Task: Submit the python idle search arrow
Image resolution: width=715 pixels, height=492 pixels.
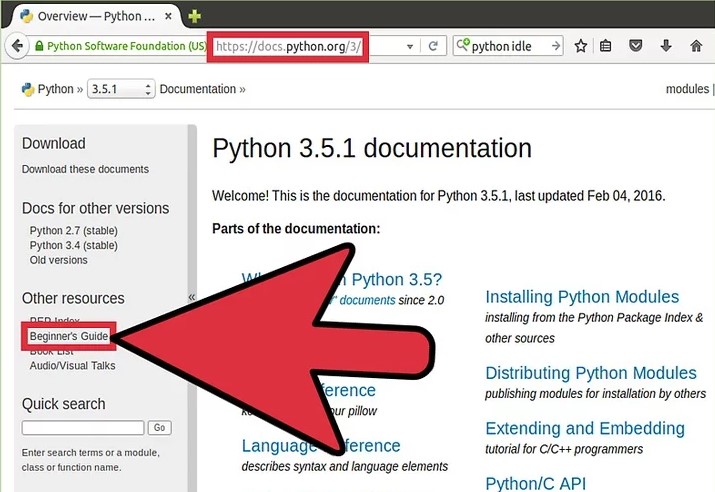Action: point(555,46)
